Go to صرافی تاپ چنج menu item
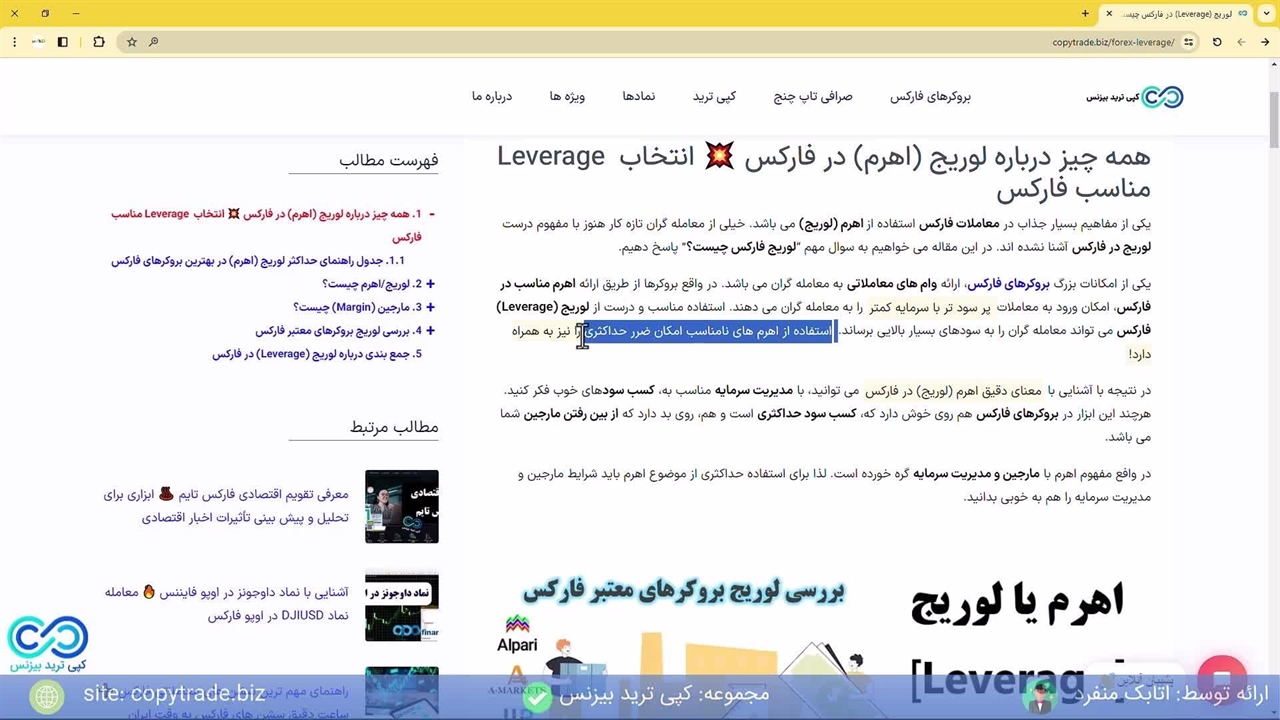 pos(812,97)
